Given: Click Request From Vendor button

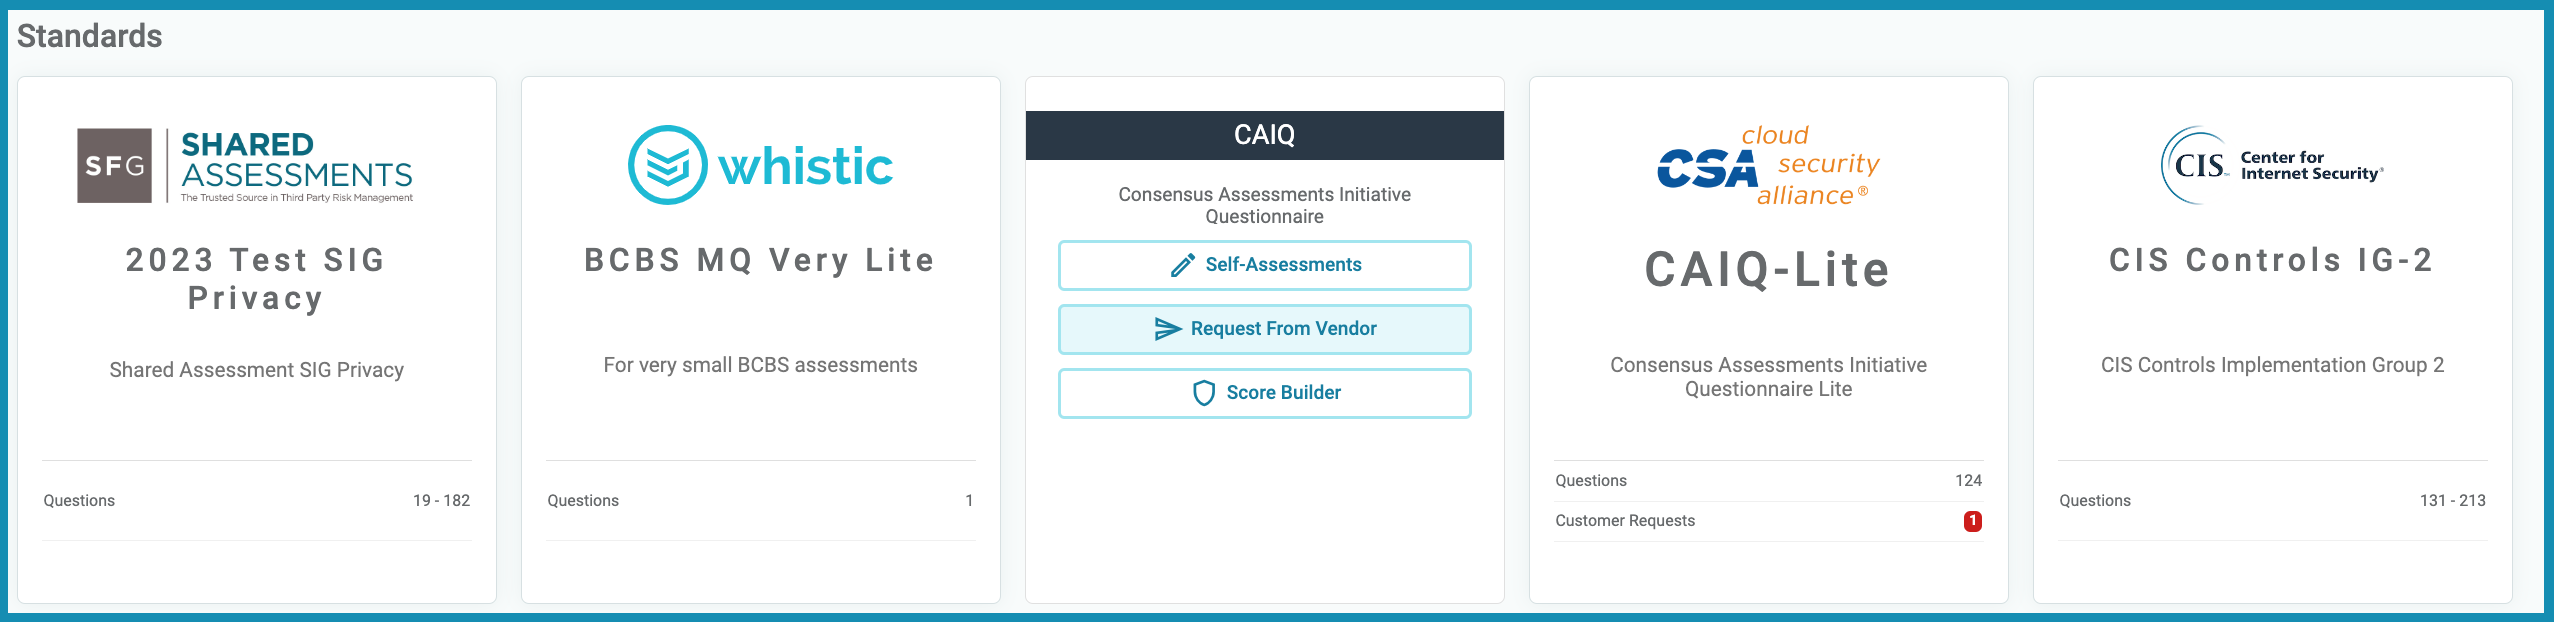Looking at the screenshot, I should click(1264, 329).
